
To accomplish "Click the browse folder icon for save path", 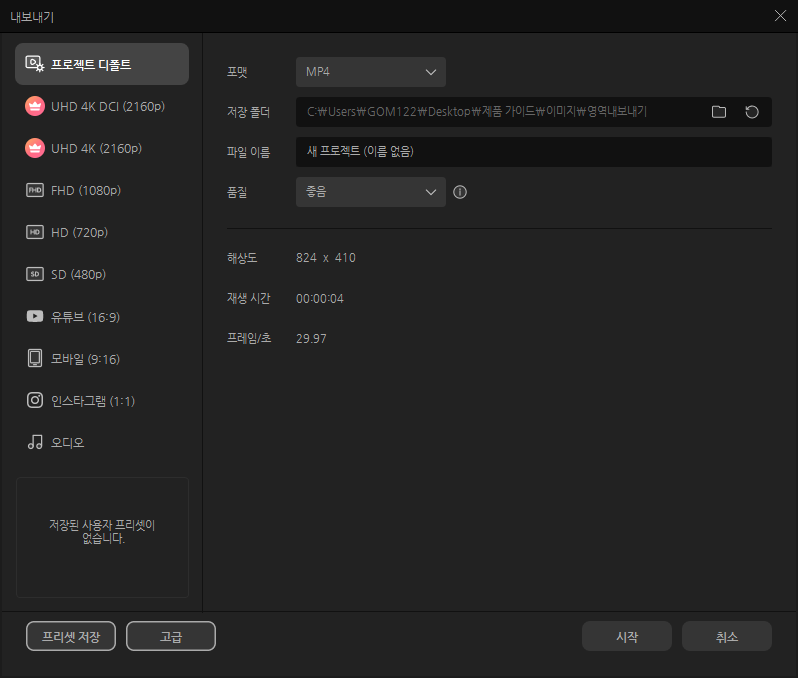I will (x=718, y=112).
